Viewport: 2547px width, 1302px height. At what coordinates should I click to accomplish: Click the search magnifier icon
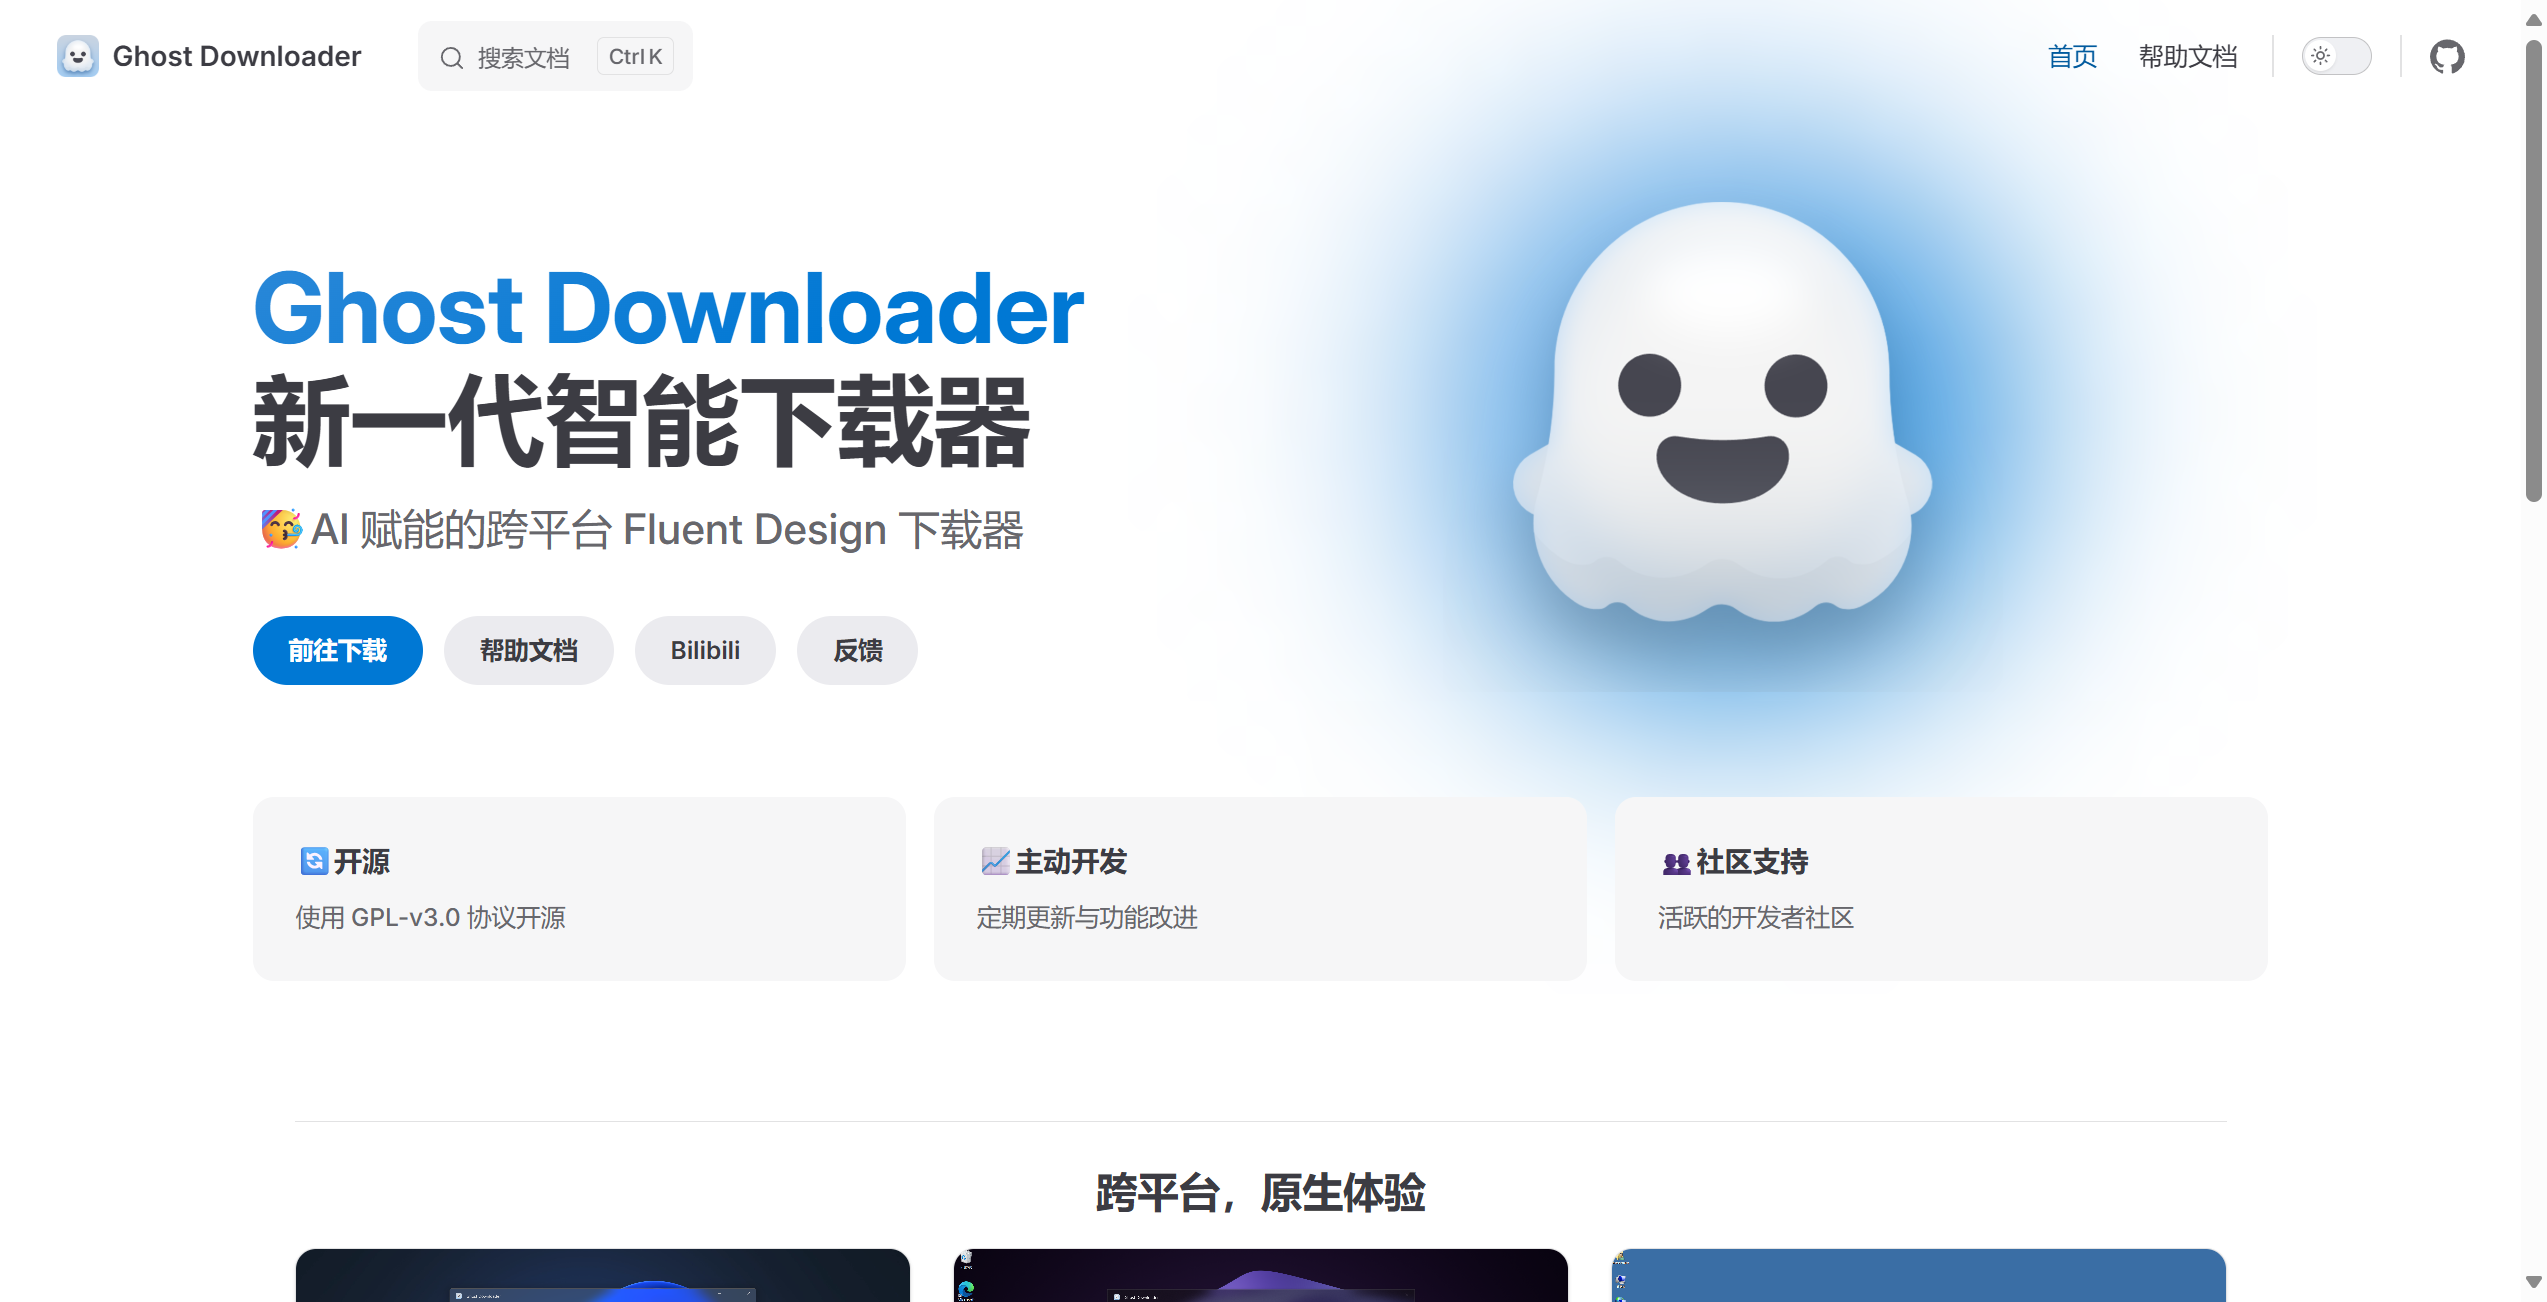point(453,57)
